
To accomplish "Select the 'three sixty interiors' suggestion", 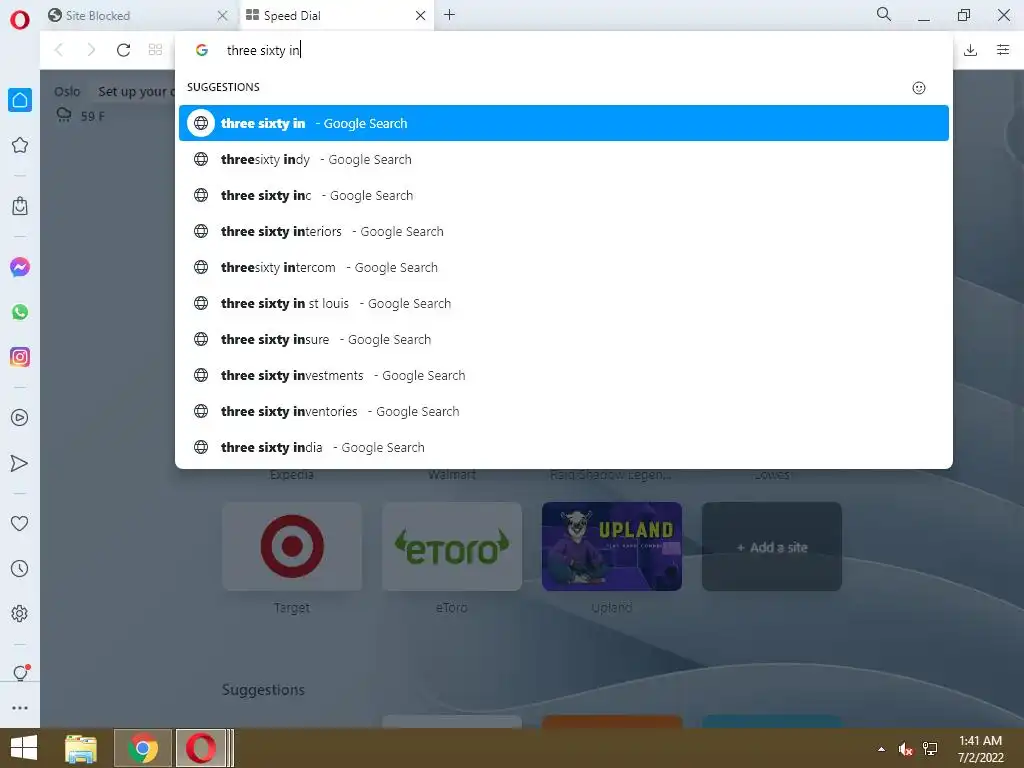I will coord(564,231).
